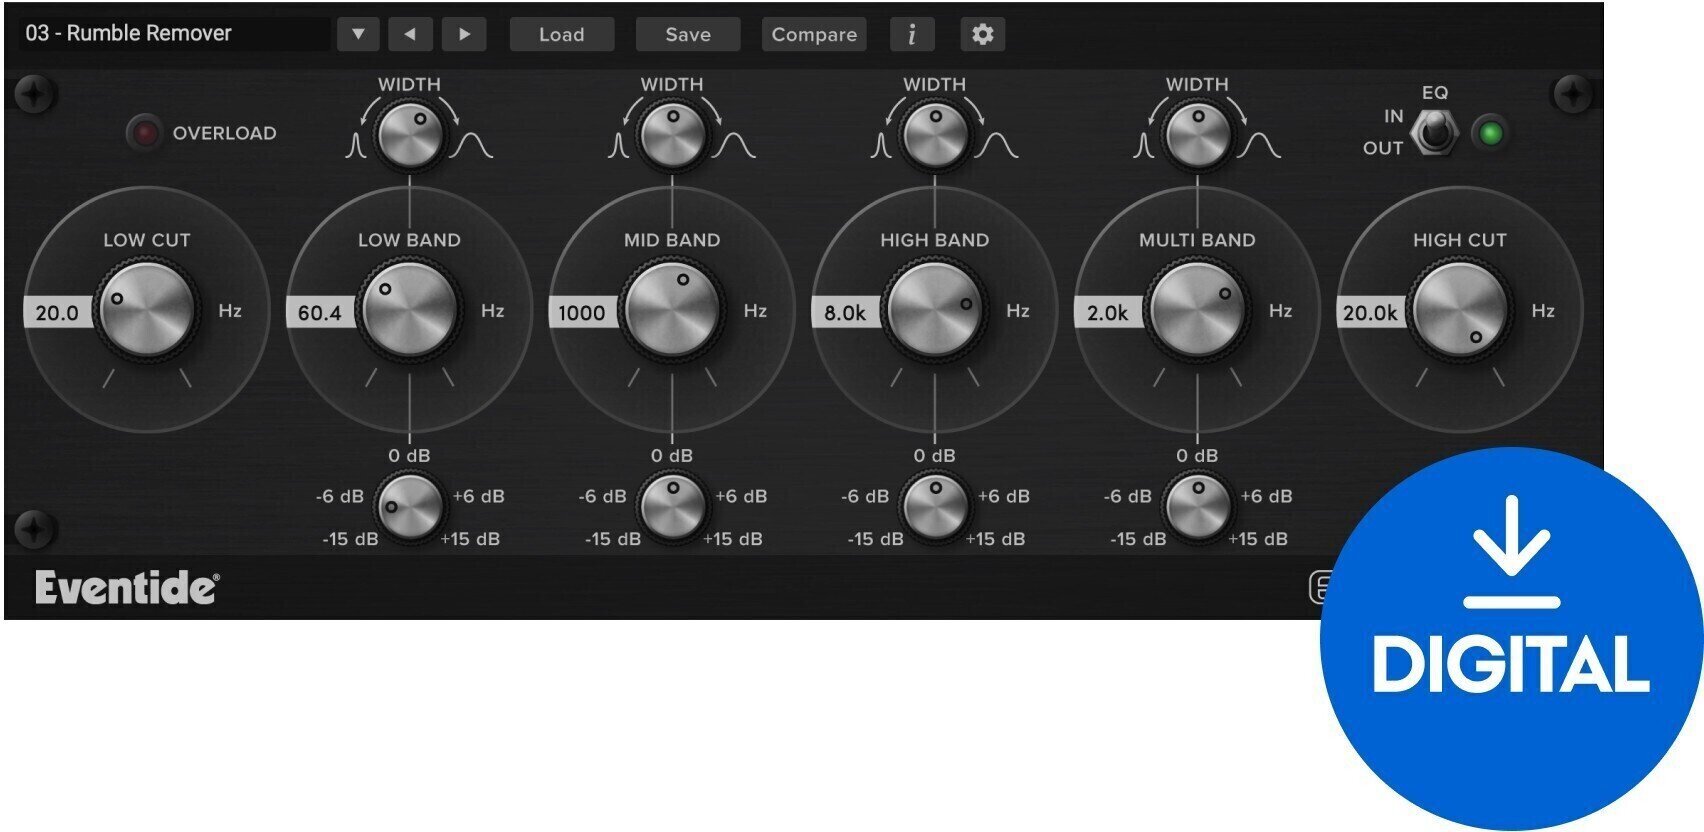Click the narrow width icon of Multi Band
This screenshot has width=1704, height=832.
1143,147
